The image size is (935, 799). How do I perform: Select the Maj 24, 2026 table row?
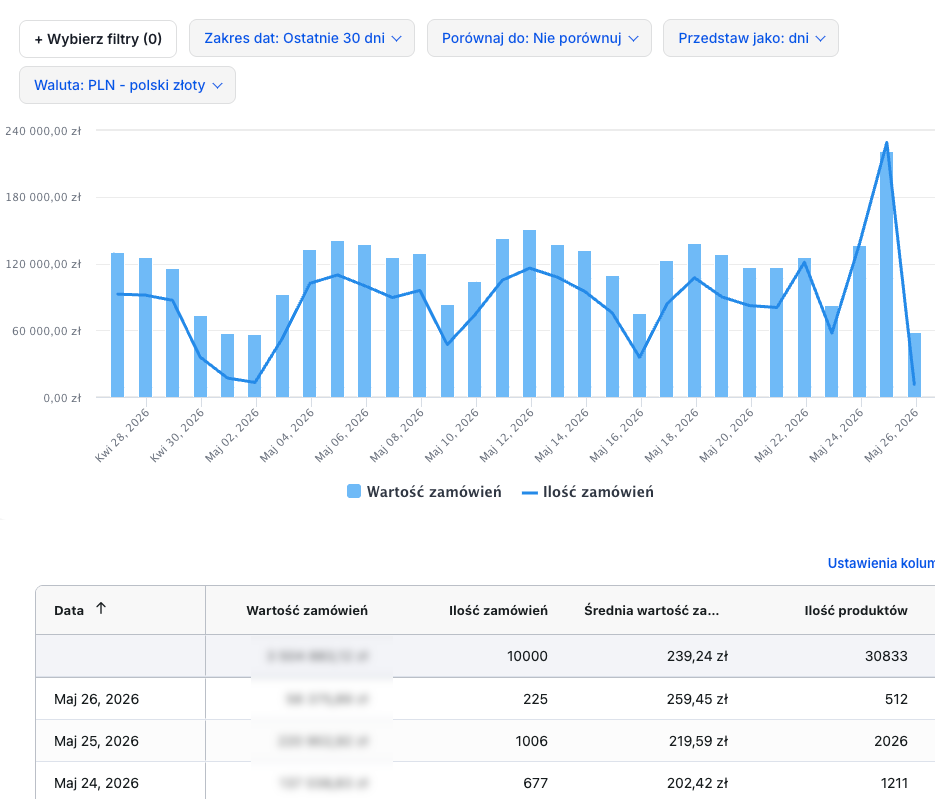[x=485, y=781]
